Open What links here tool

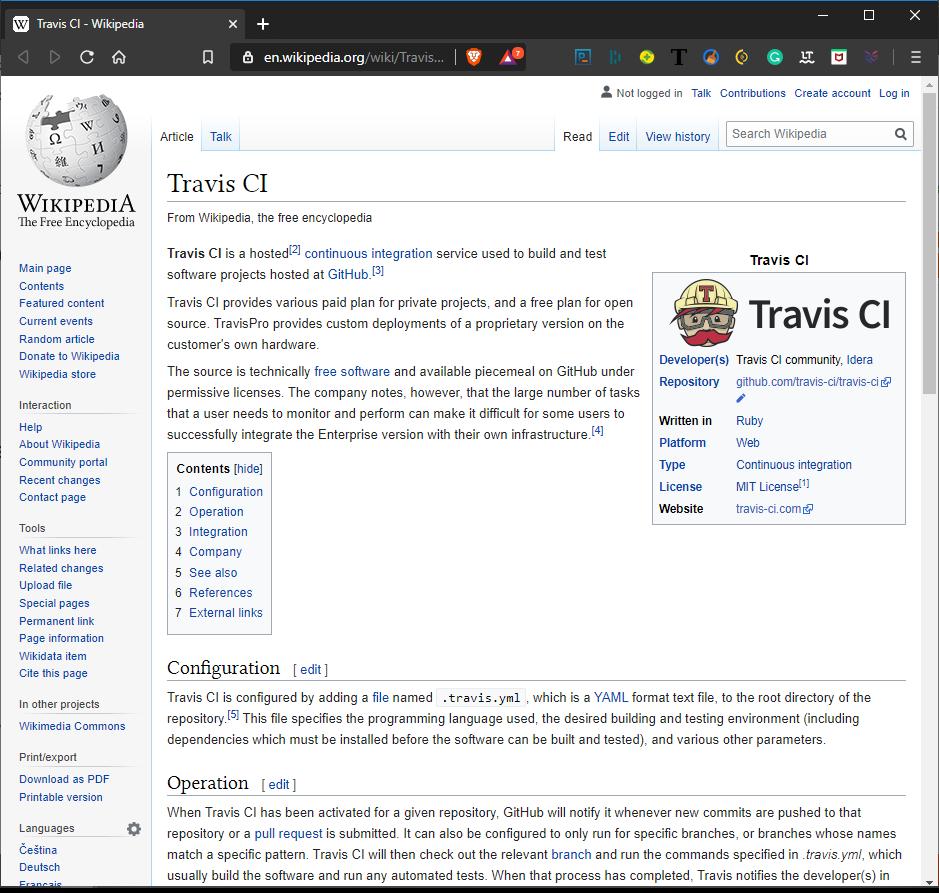(x=57, y=550)
